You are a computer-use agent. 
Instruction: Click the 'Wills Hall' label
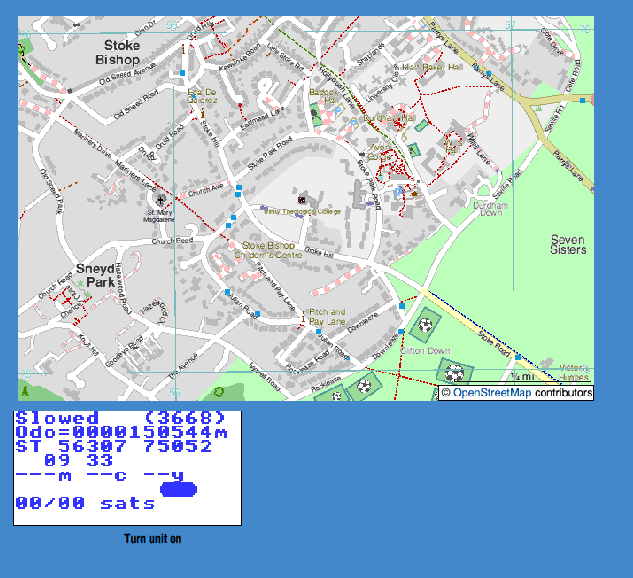(x=453, y=146)
